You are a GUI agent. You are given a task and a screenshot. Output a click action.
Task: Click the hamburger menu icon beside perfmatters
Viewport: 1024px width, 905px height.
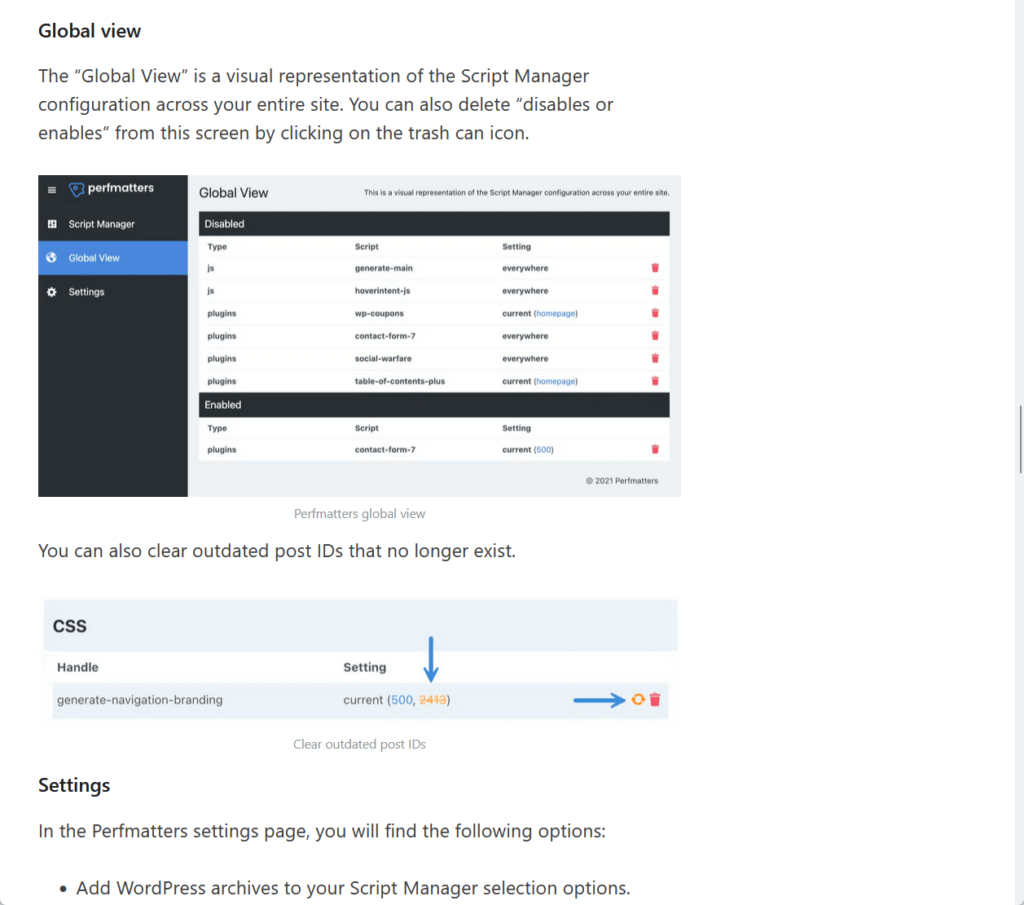tap(52, 190)
